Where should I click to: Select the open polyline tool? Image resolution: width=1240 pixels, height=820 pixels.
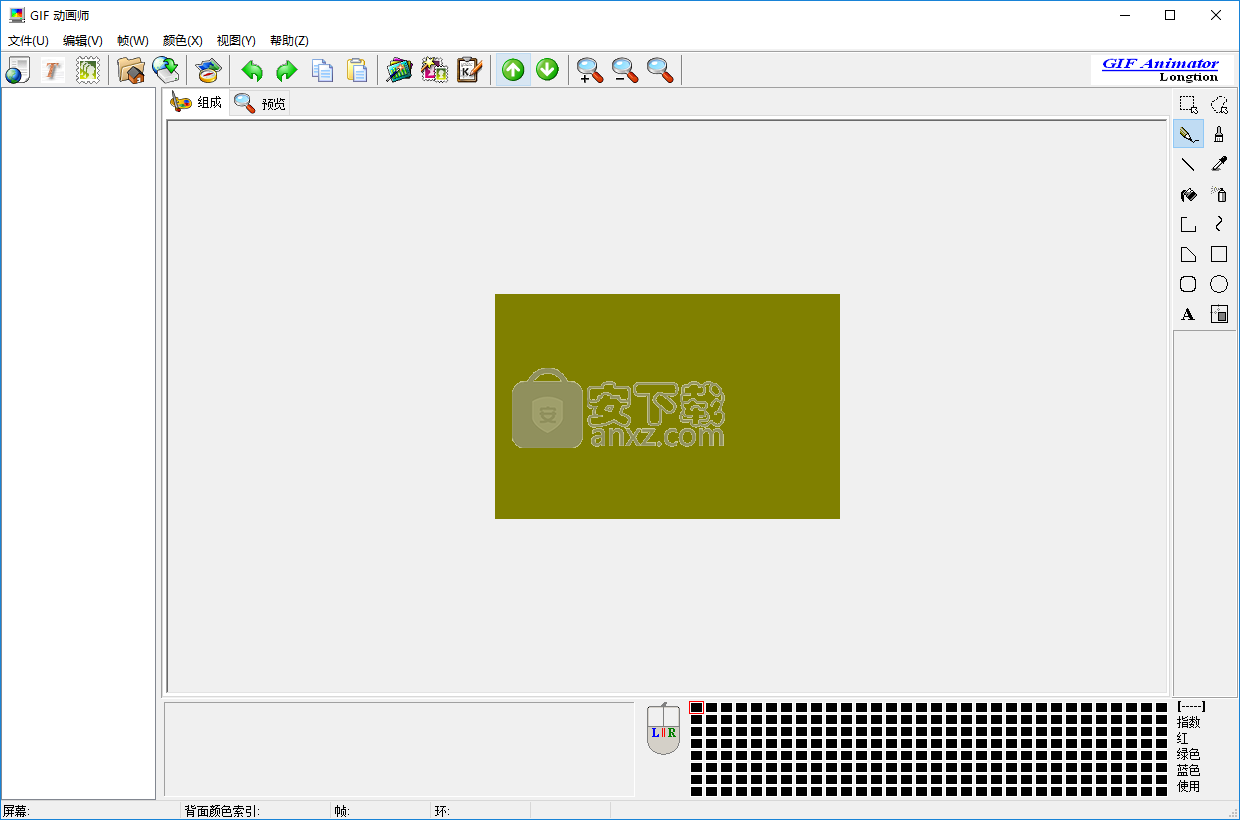[x=1188, y=224]
